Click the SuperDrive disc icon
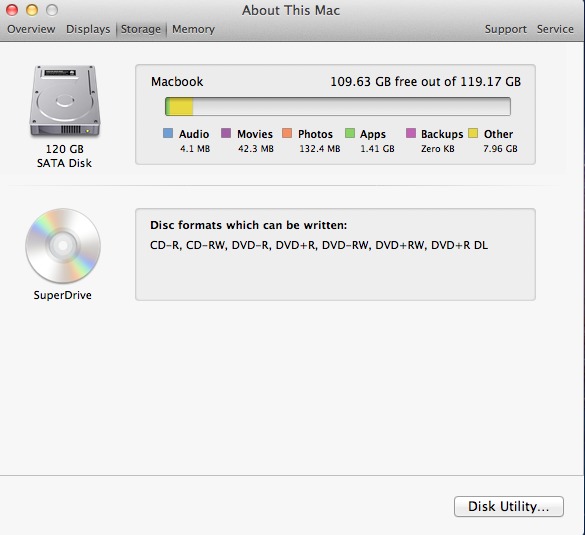The image size is (585, 535). coord(63,245)
